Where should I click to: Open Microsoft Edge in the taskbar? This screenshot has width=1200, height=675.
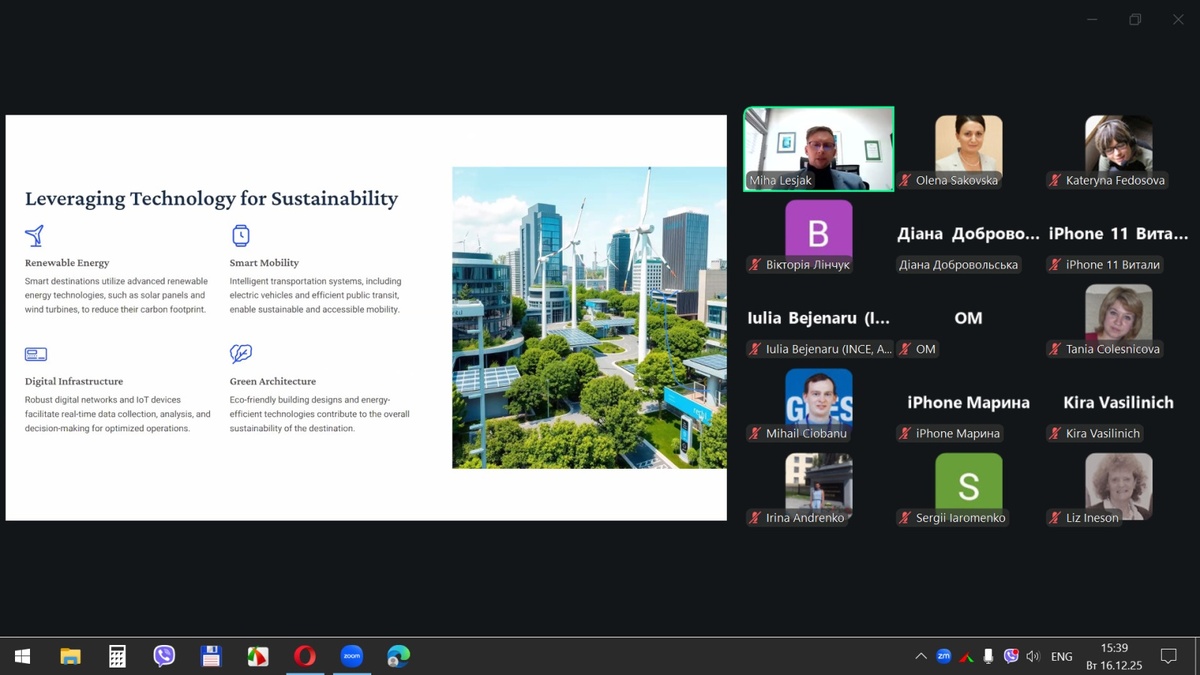coord(398,656)
